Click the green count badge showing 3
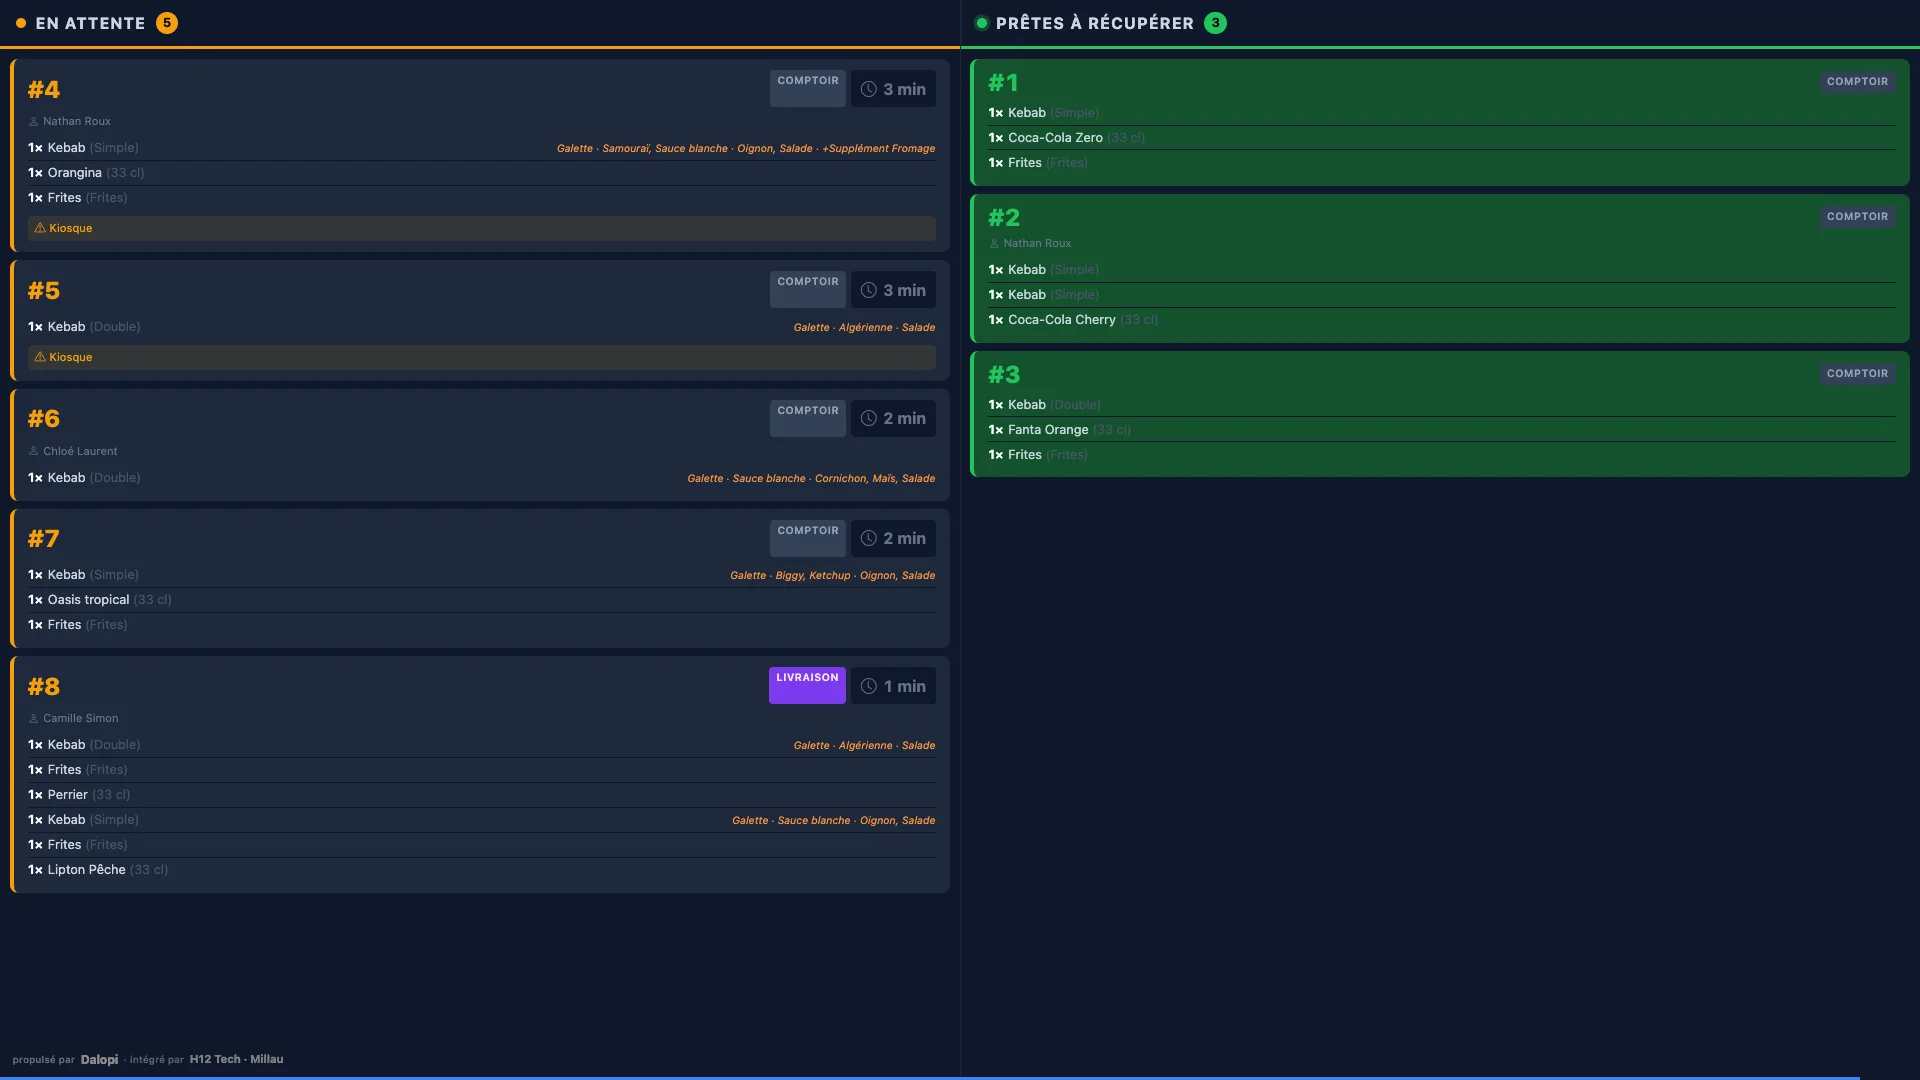 tap(1215, 23)
